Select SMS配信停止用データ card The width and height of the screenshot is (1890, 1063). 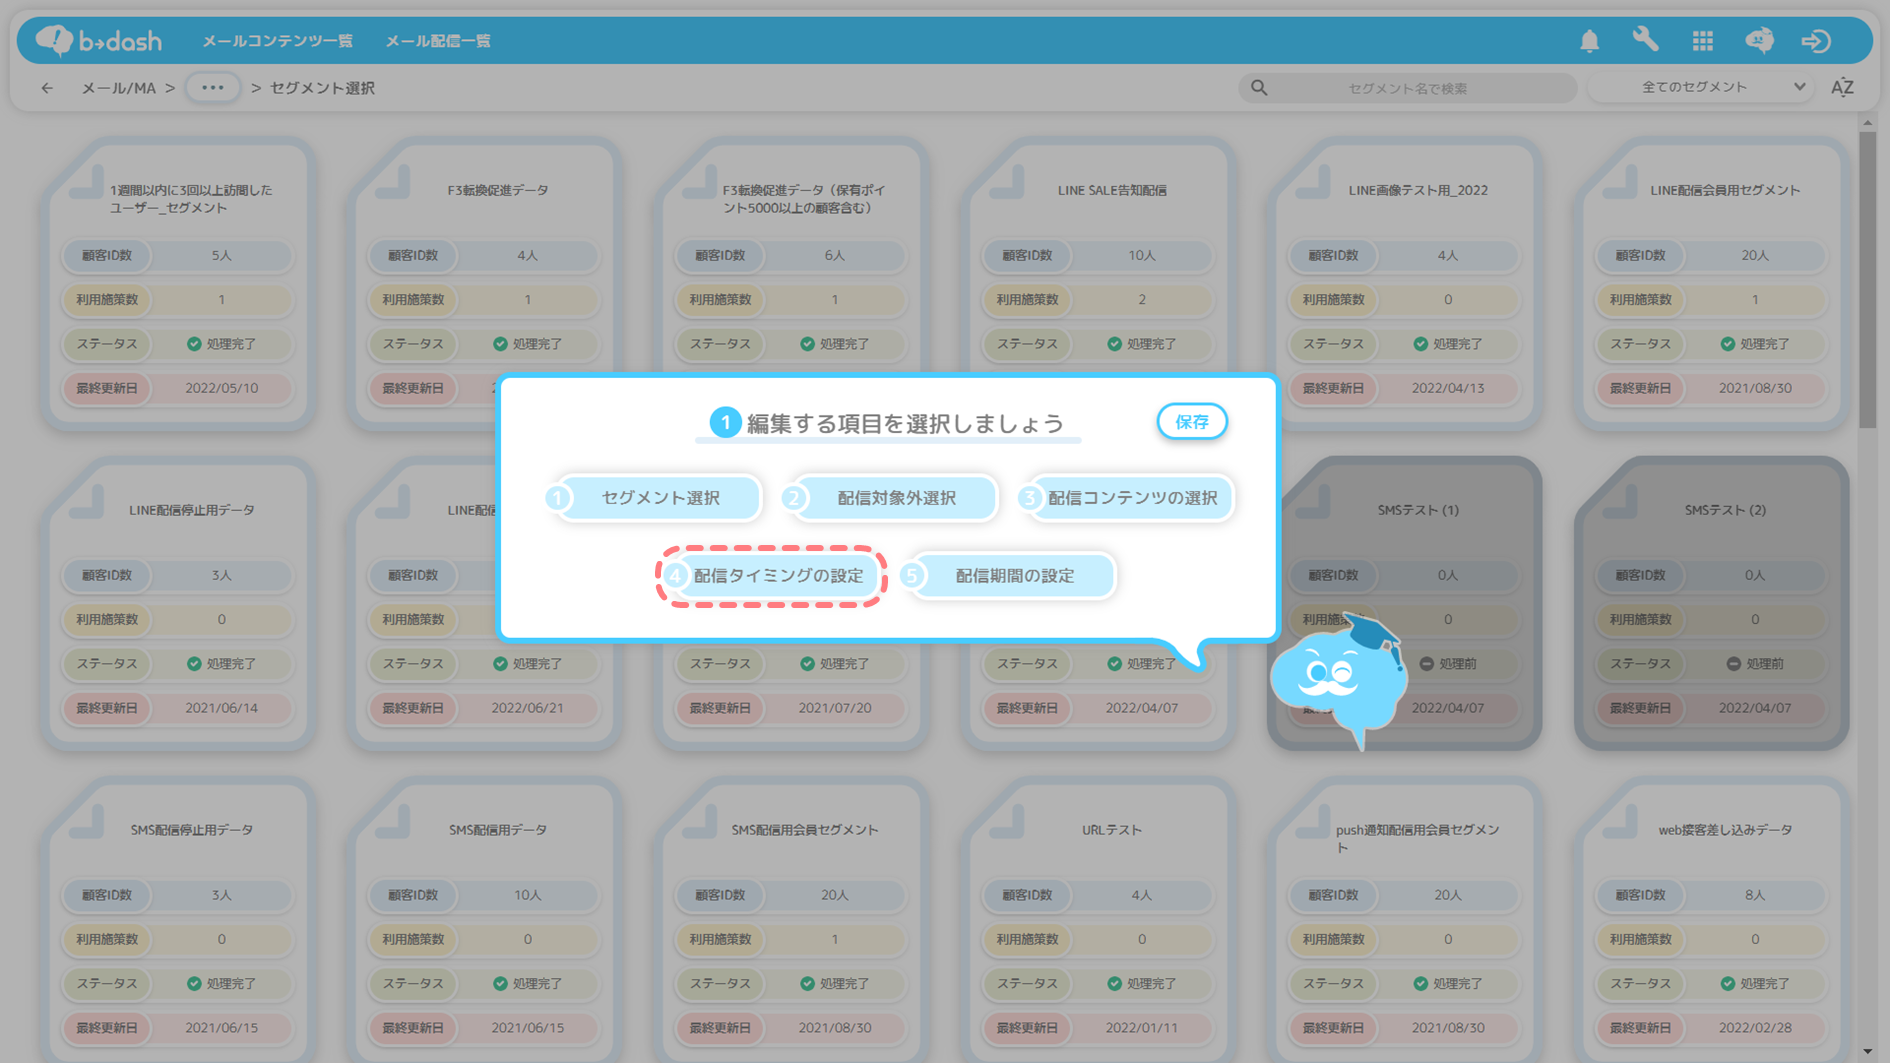click(178, 920)
